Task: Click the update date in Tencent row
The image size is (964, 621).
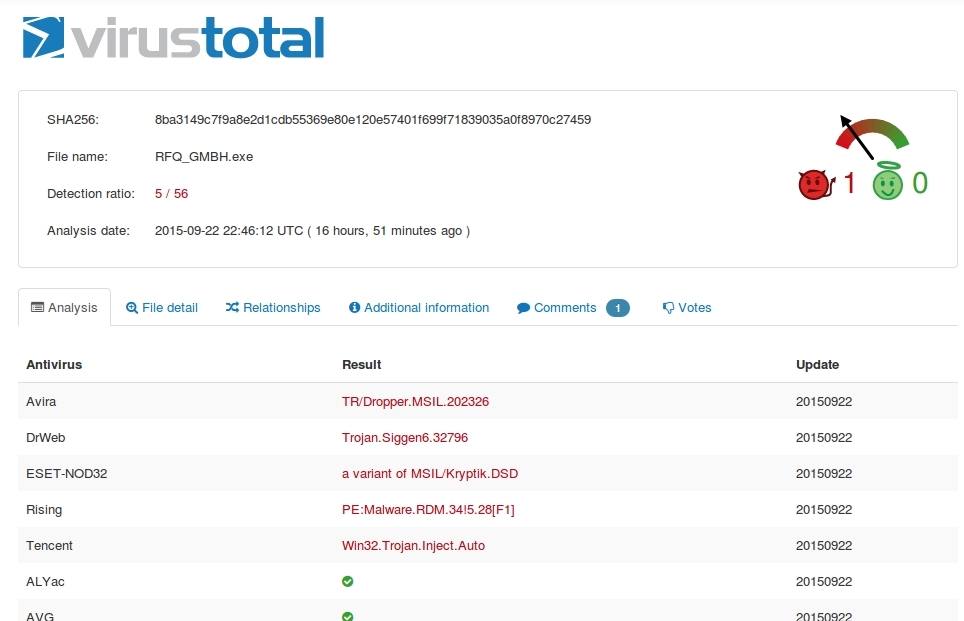Action: pos(824,545)
